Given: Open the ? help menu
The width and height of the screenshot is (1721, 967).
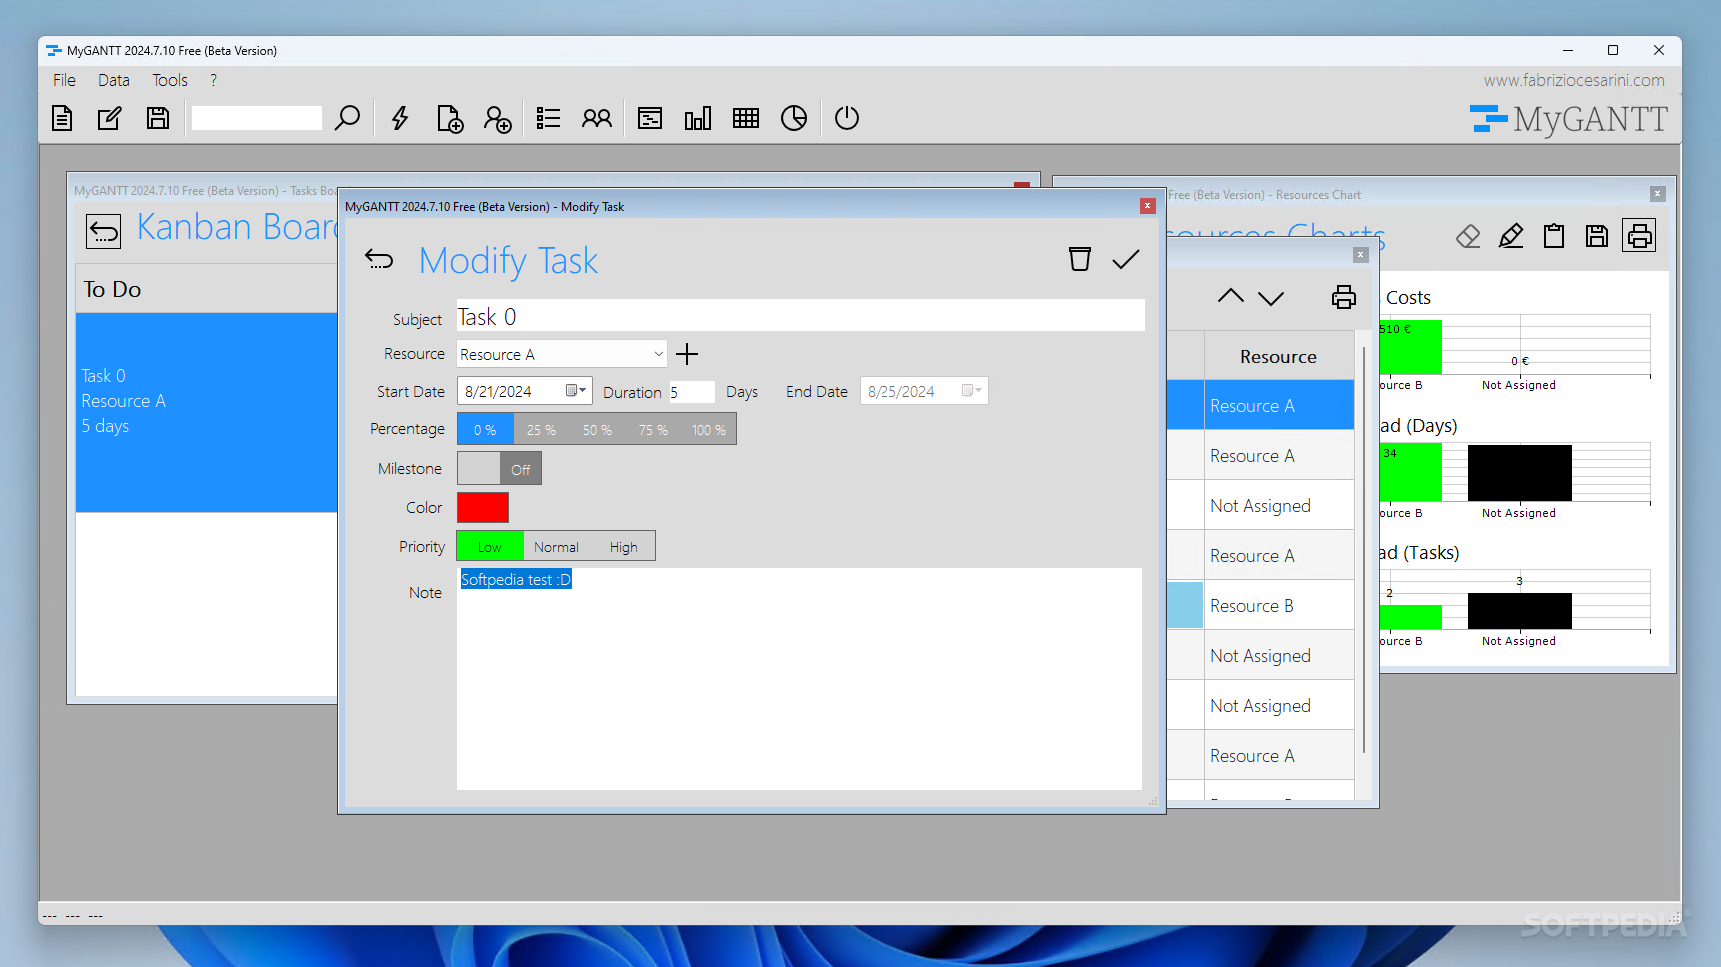Looking at the screenshot, I should pos(213,80).
